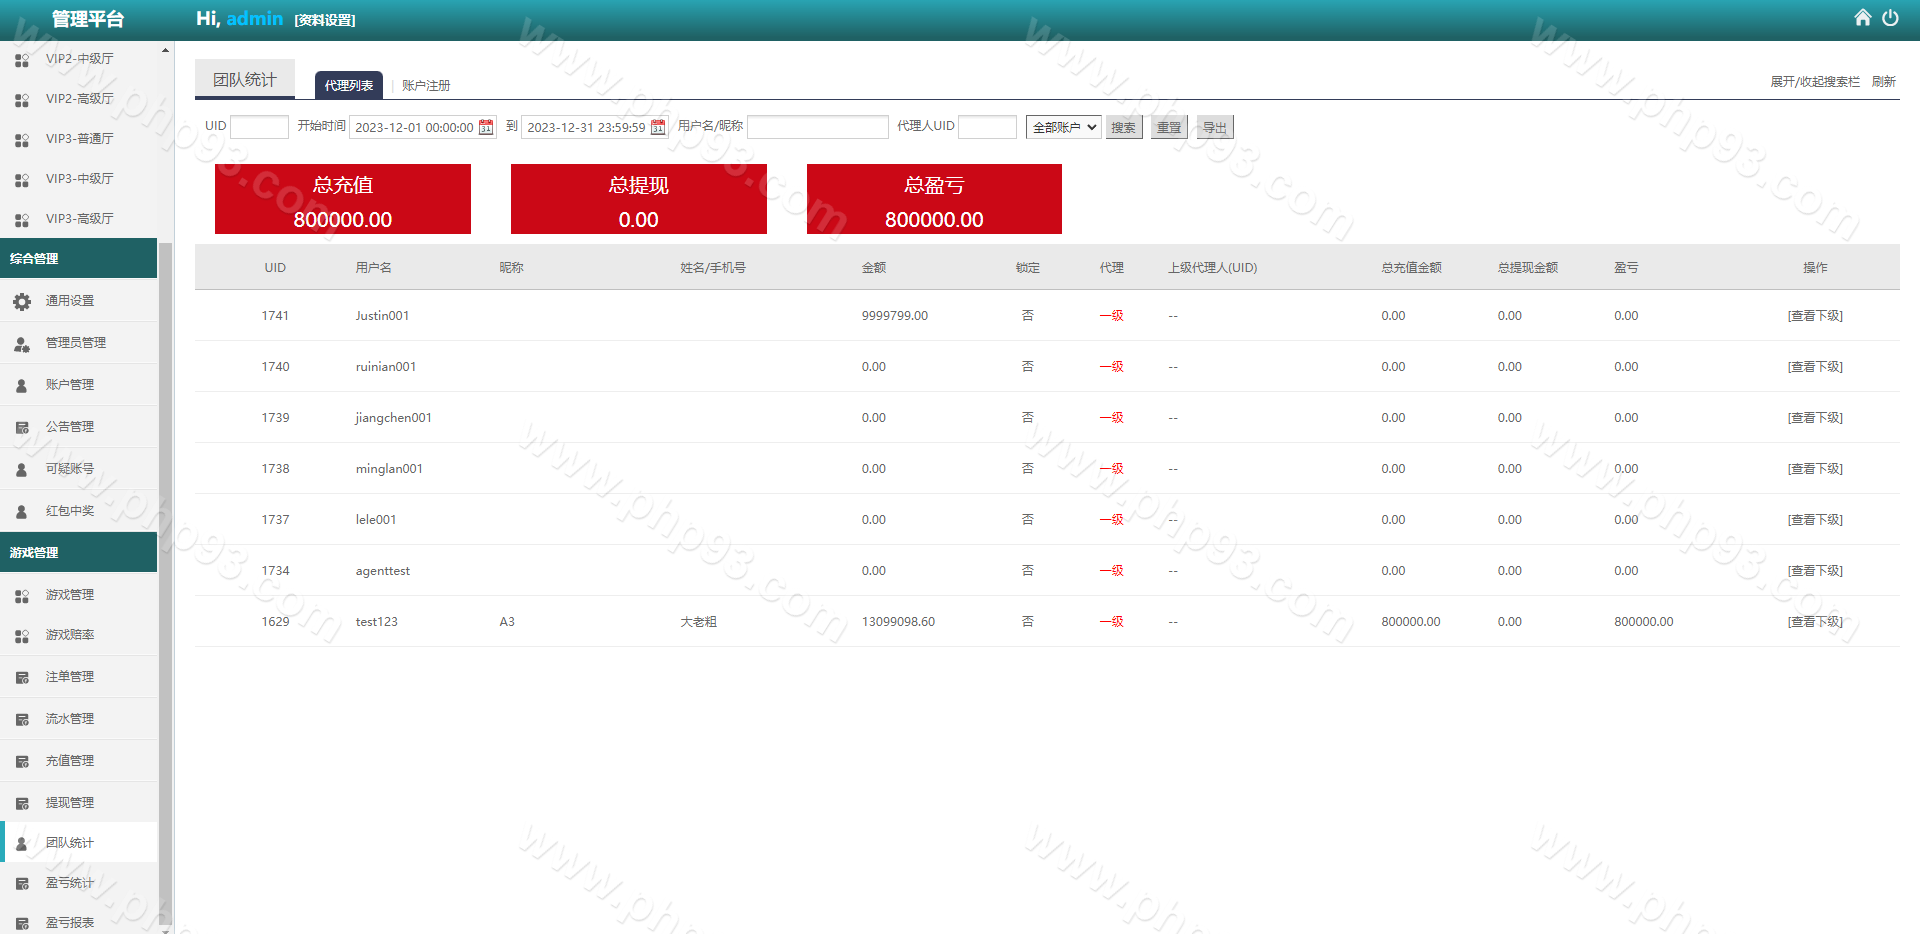Switch to the 账户注册 tab
This screenshot has width=1920, height=934.
(x=426, y=86)
